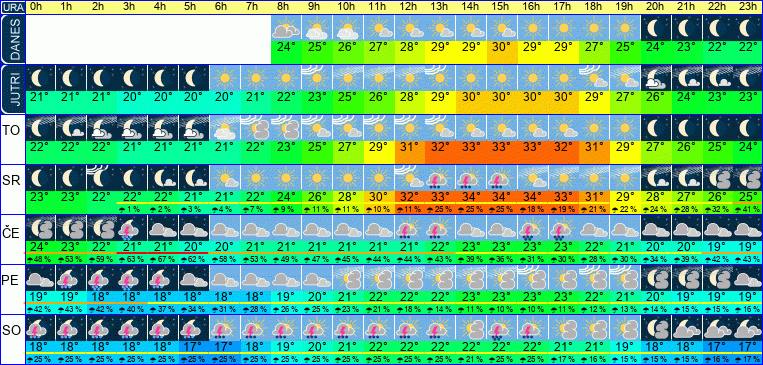The width and height of the screenshot is (763, 365).
Task: Click the DANES row label
Action: coord(13,39)
